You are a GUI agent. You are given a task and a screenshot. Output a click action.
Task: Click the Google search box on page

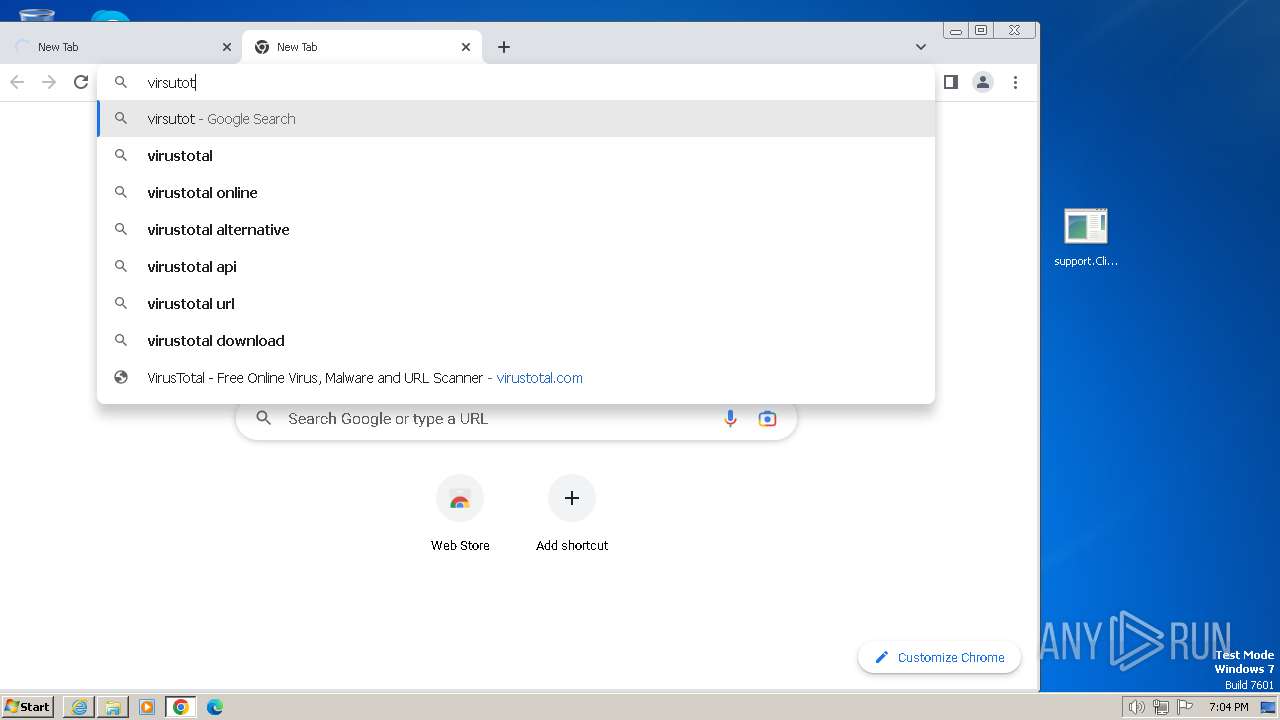pyautogui.click(x=516, y=419)
